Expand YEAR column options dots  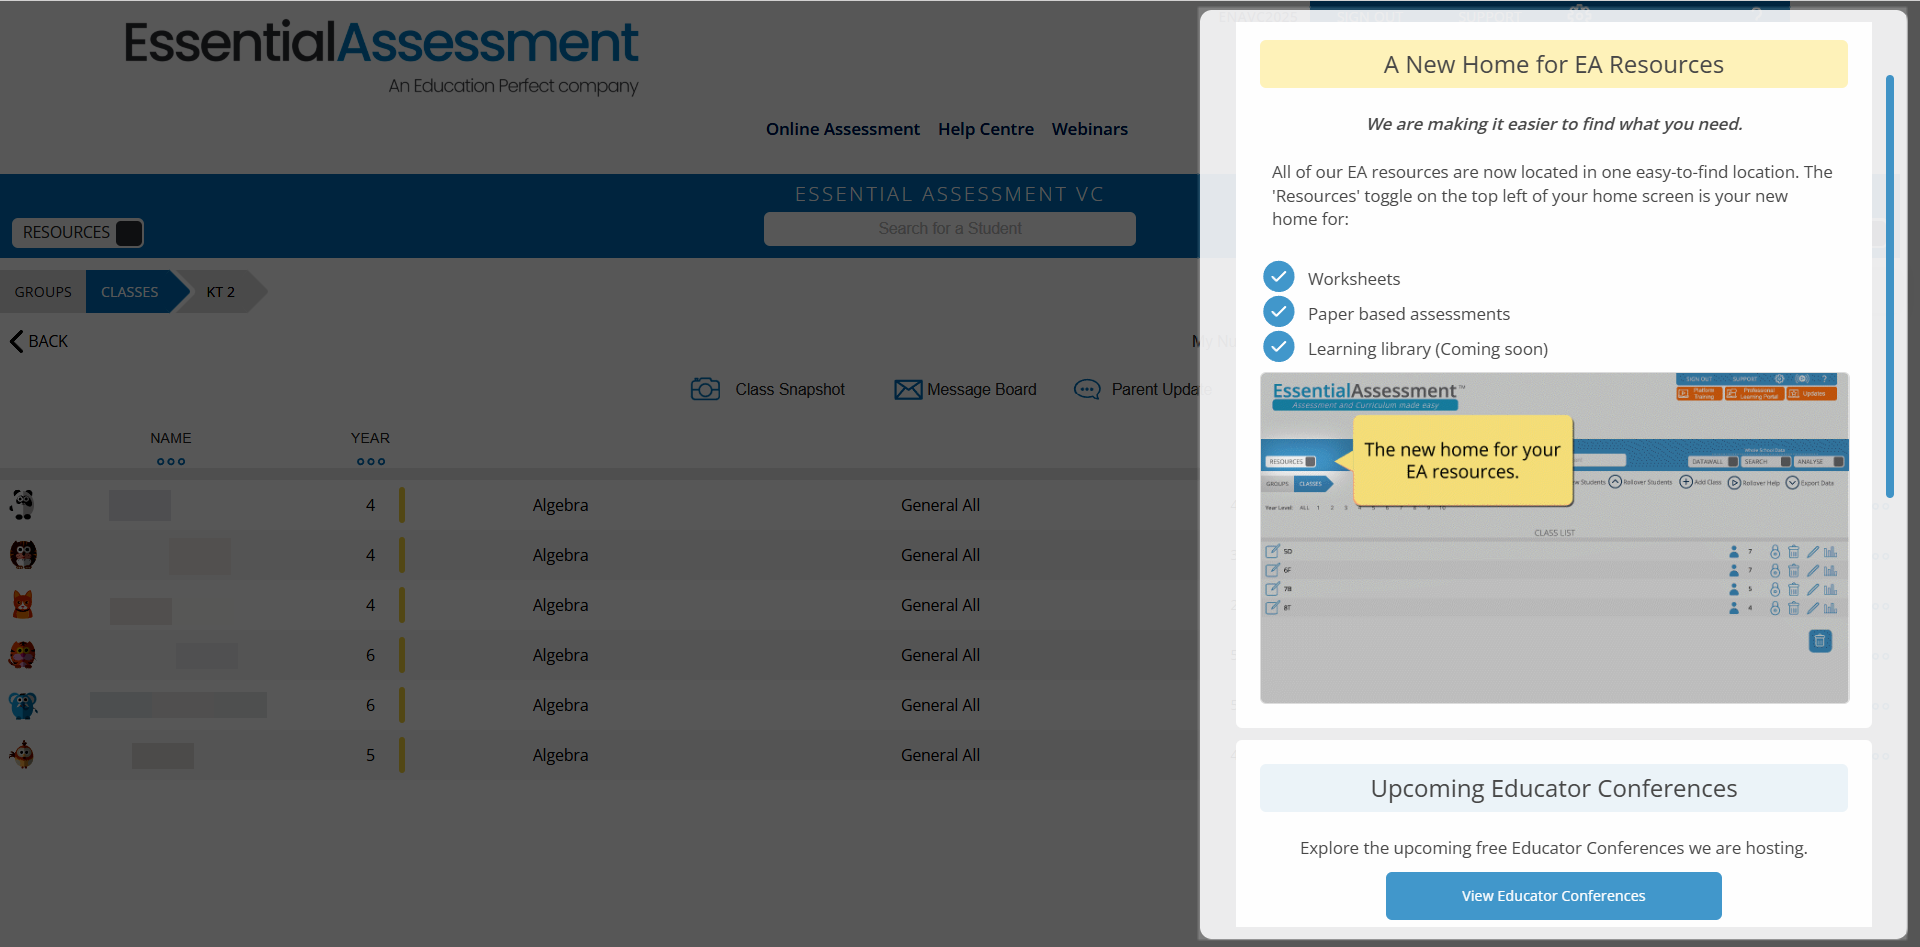pos(371,461)
